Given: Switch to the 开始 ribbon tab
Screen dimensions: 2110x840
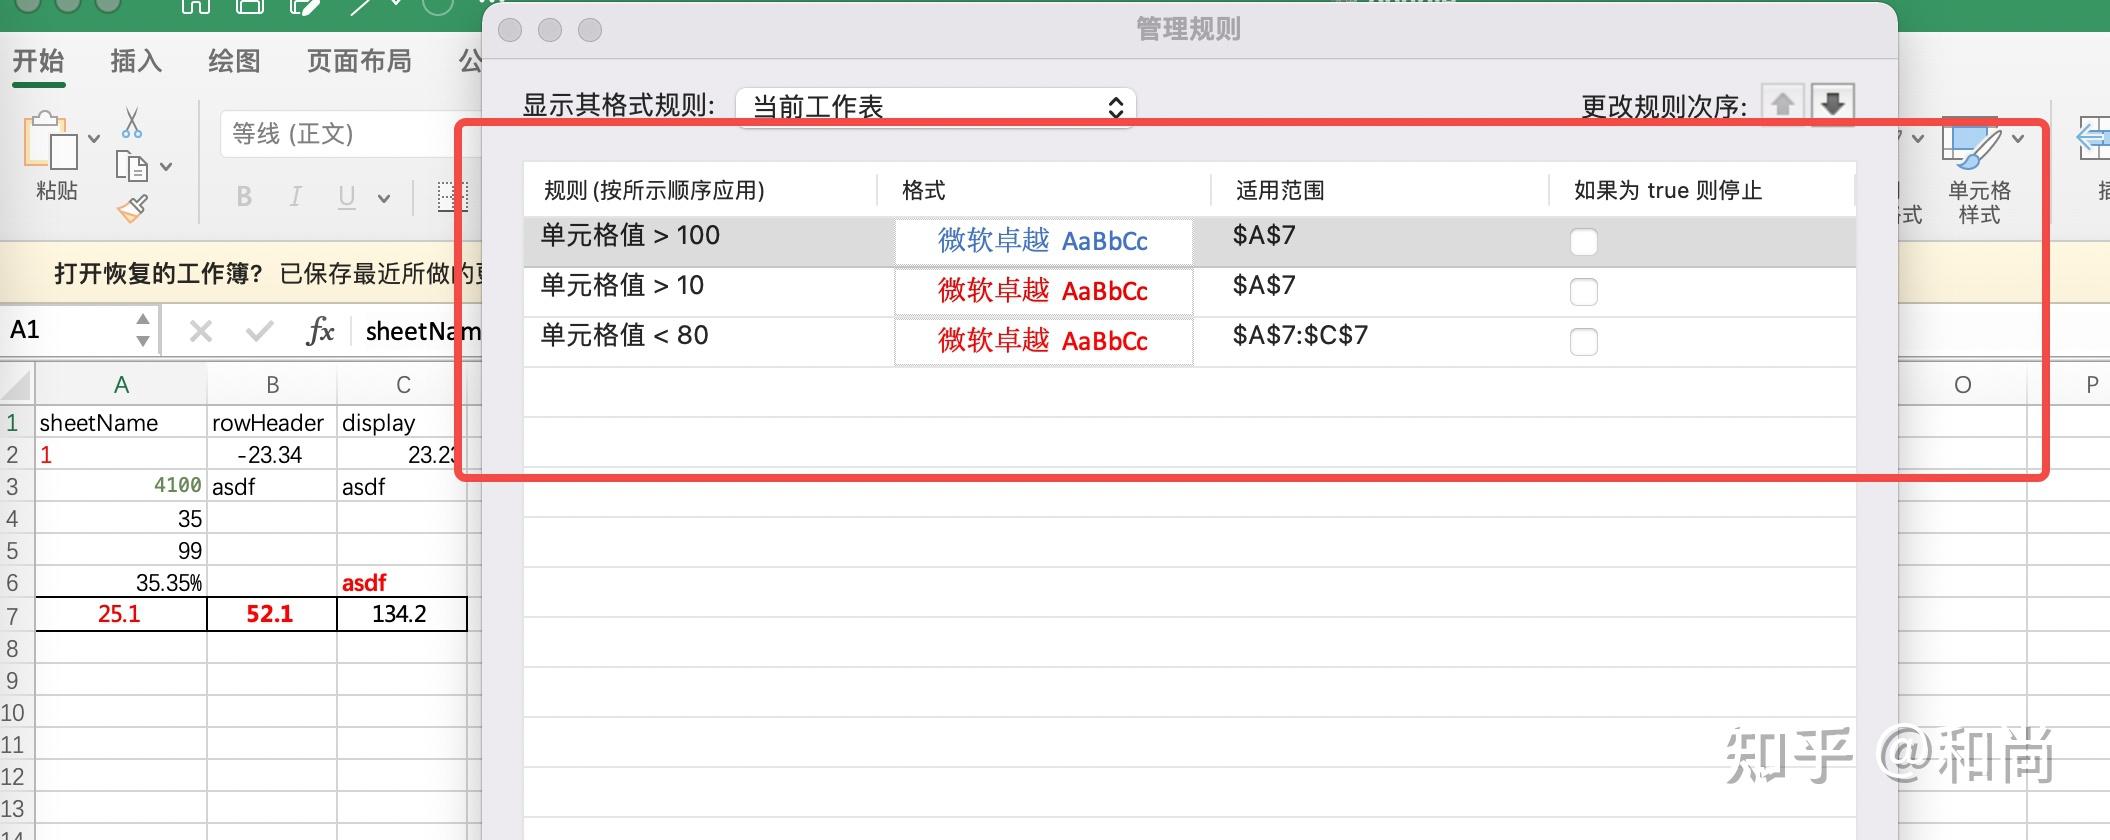Looking at the screenshot, I should click(x=38, y=61).
